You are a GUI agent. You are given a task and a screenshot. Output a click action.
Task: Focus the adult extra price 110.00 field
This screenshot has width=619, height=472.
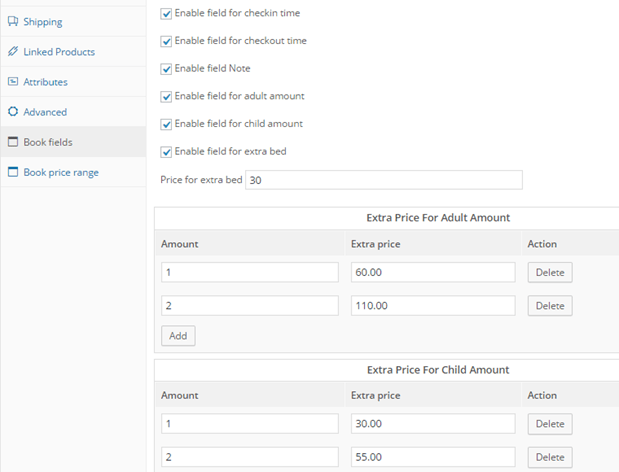coord(432,306)
